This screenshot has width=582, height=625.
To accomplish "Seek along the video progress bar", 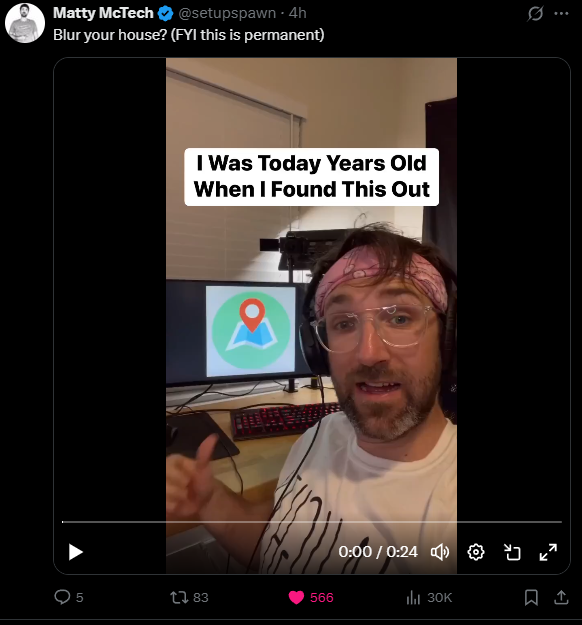I will coord(312,521).
